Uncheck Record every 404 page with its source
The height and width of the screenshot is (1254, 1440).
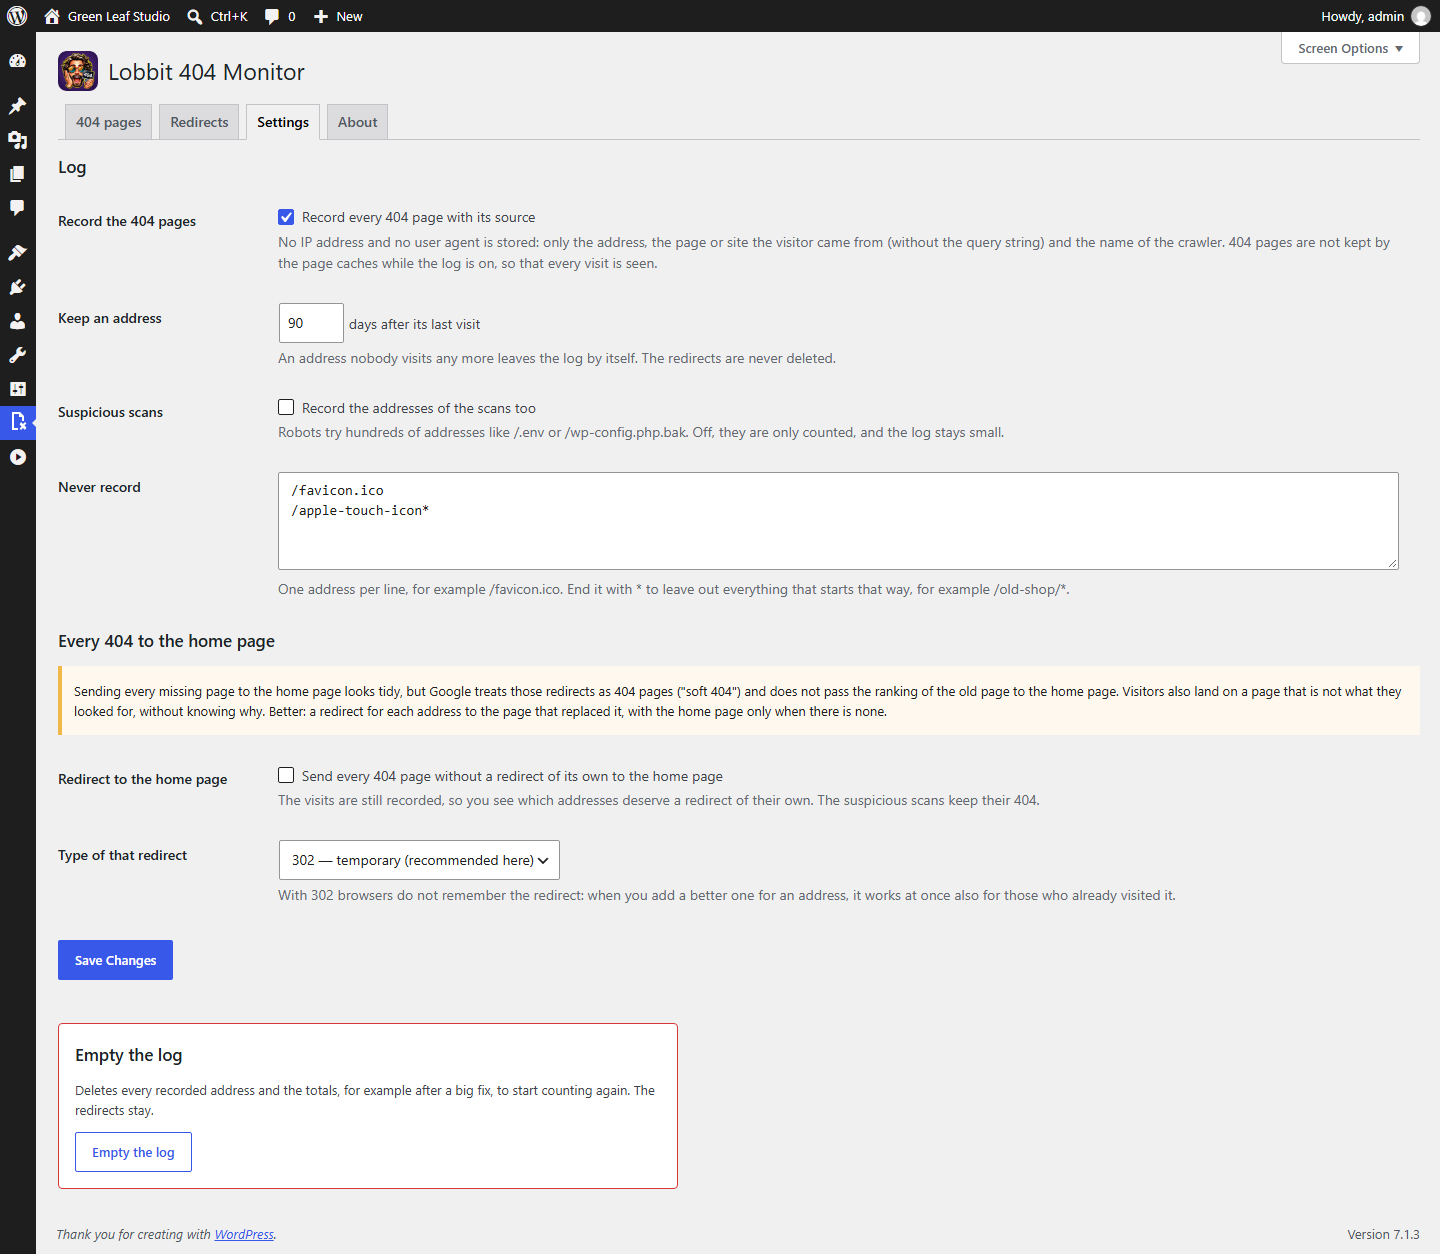pyautogui.click(x=286, y=217)
